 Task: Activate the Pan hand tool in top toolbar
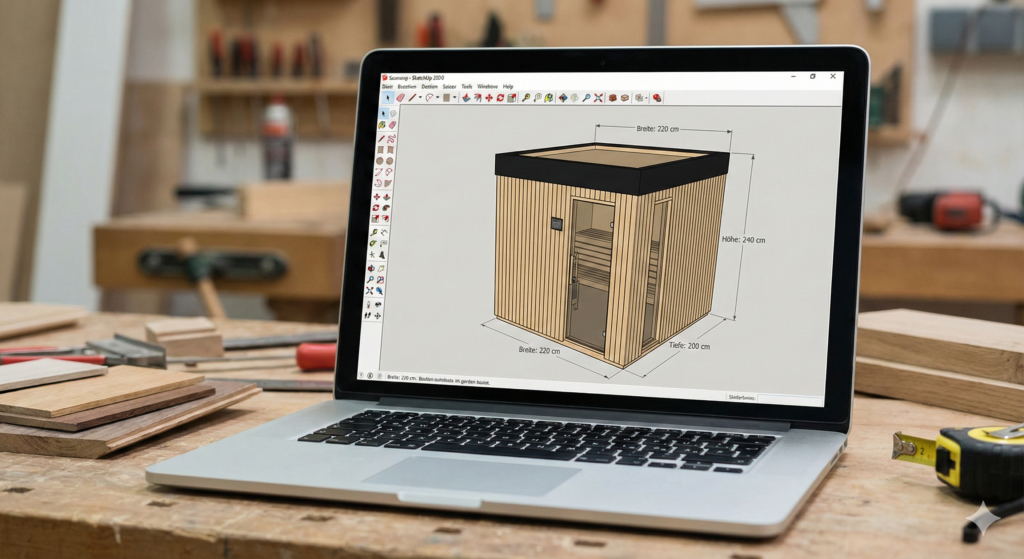pos(575,98)
